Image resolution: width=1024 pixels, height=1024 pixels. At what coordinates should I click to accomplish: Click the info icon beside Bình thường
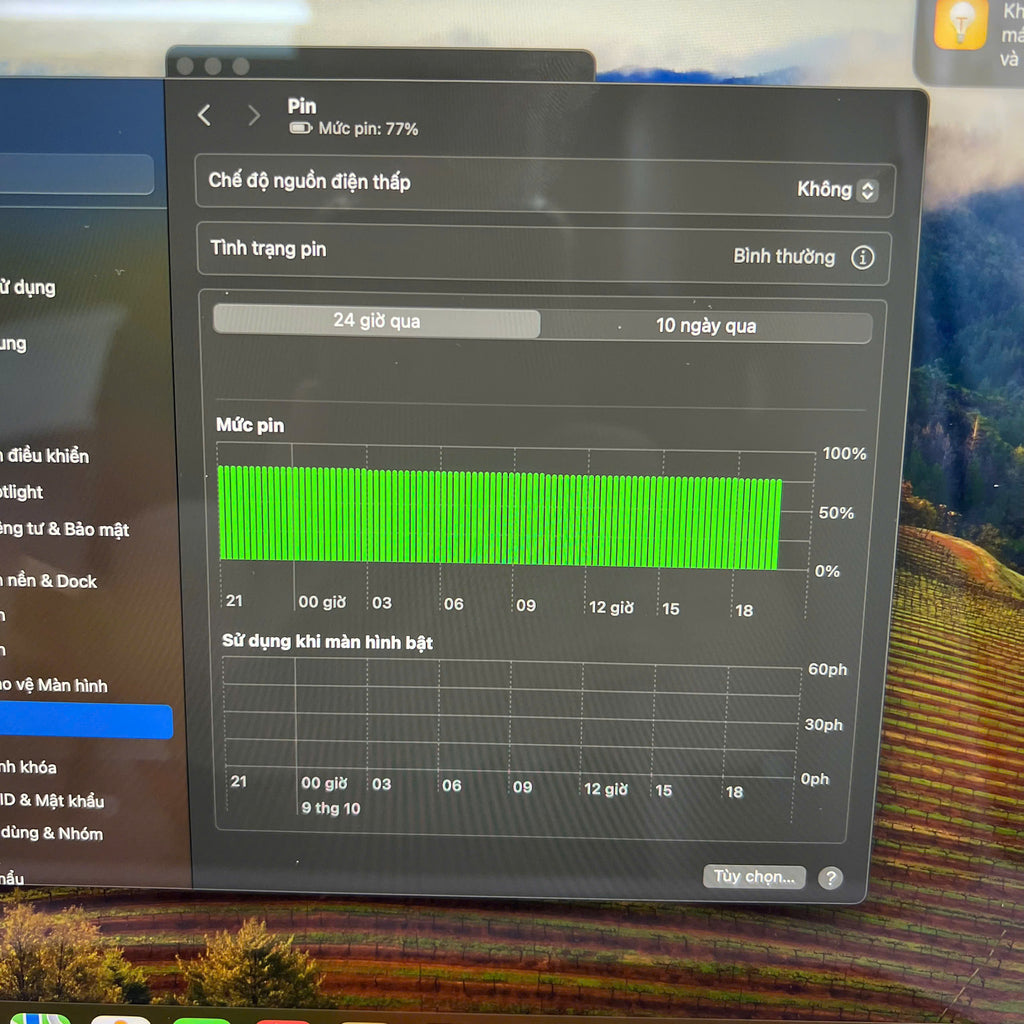(x=862, y=257)
